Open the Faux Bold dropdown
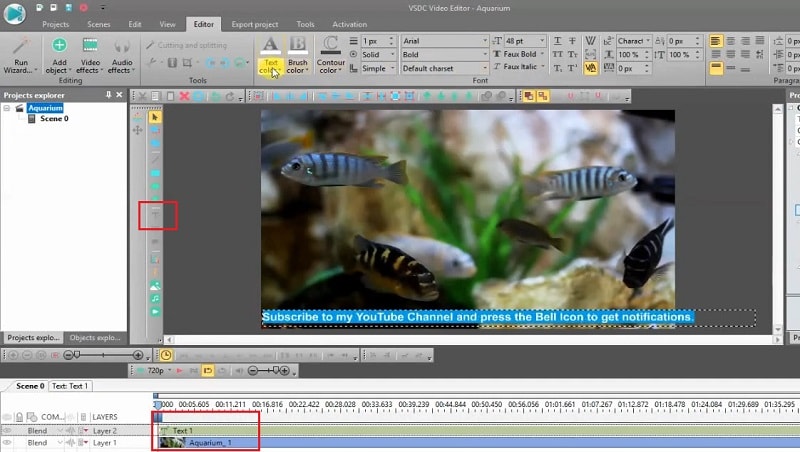800x452 pixels. point(519,54)
